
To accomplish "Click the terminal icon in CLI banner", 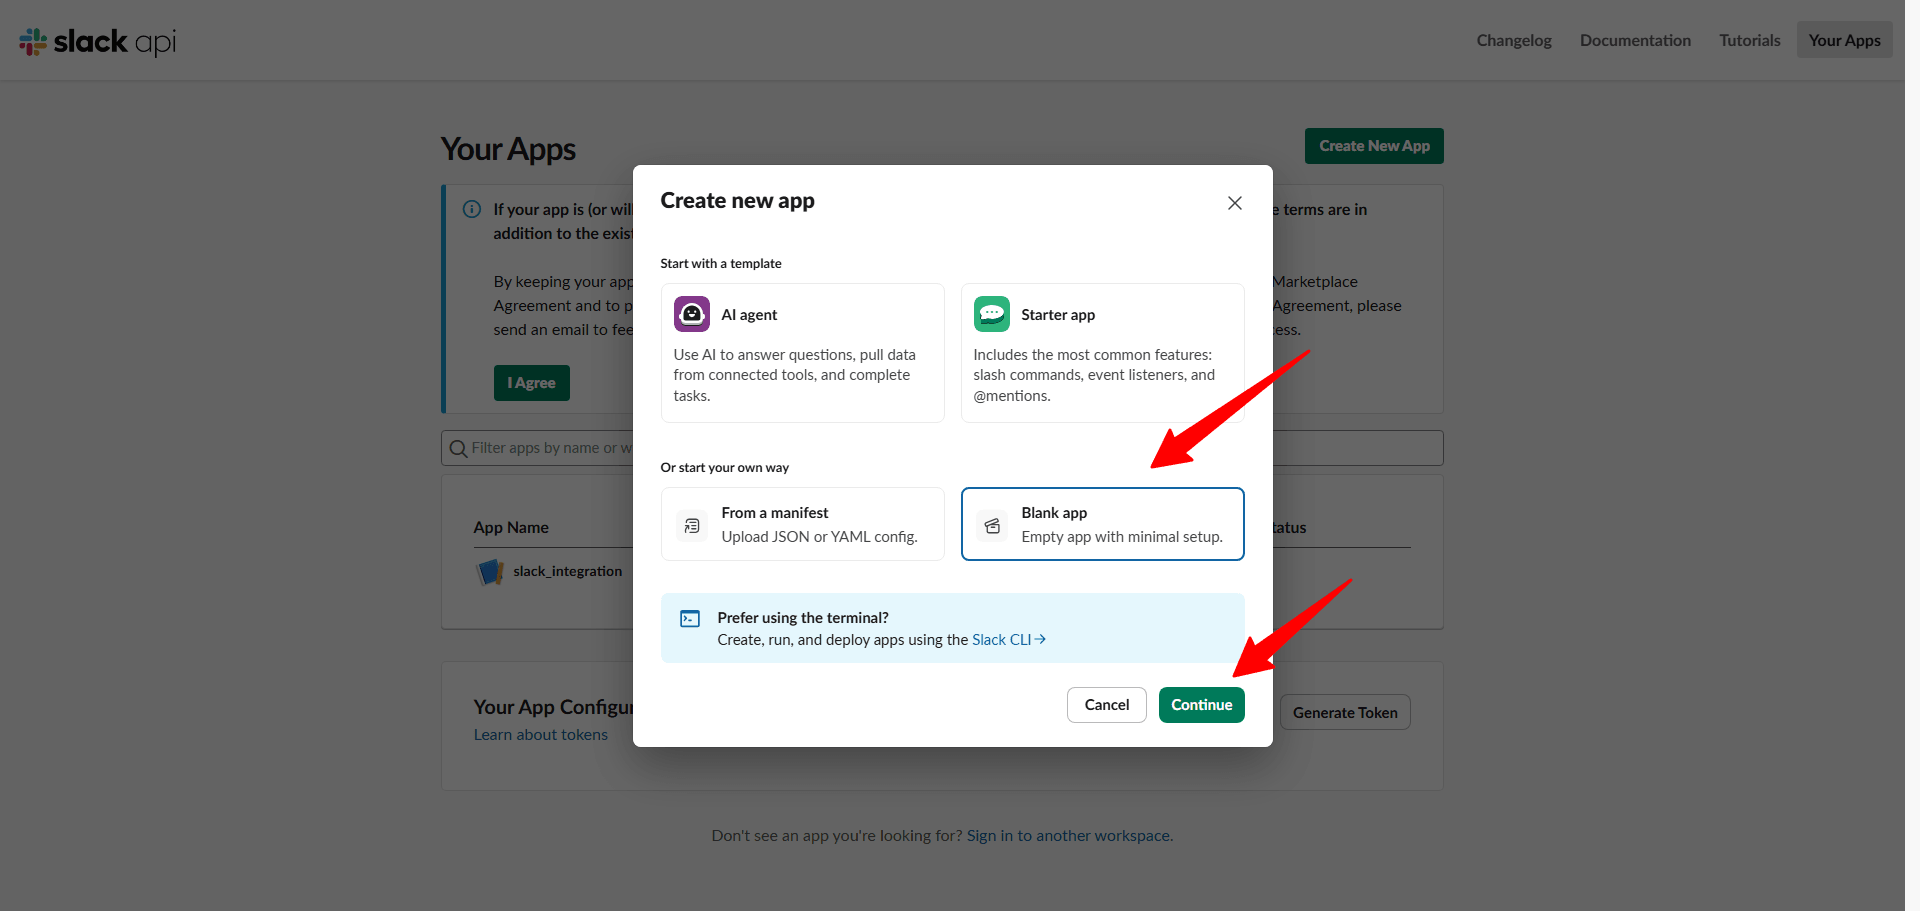I will [690, 619].
